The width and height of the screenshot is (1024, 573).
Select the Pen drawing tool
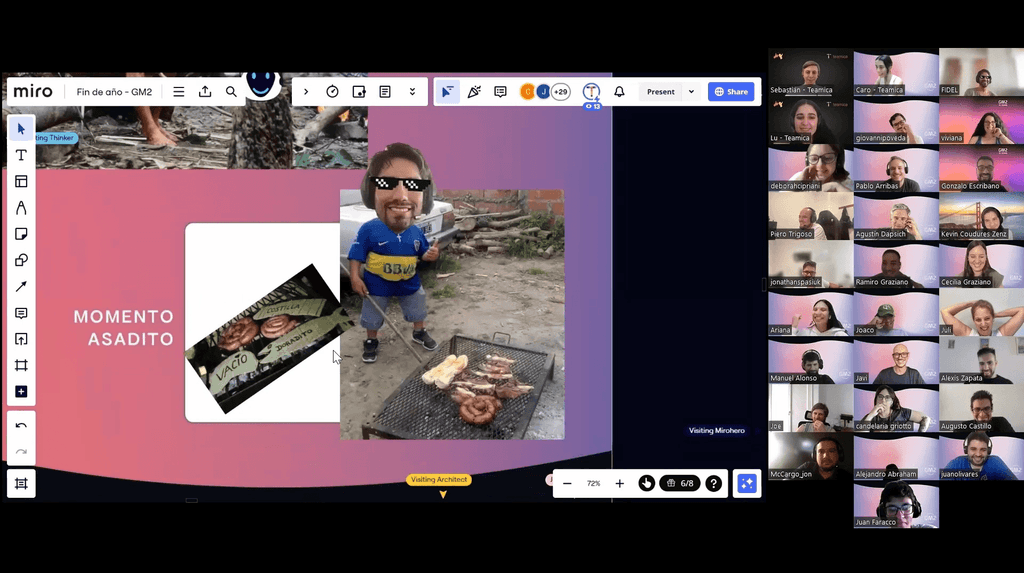[21, 208]
